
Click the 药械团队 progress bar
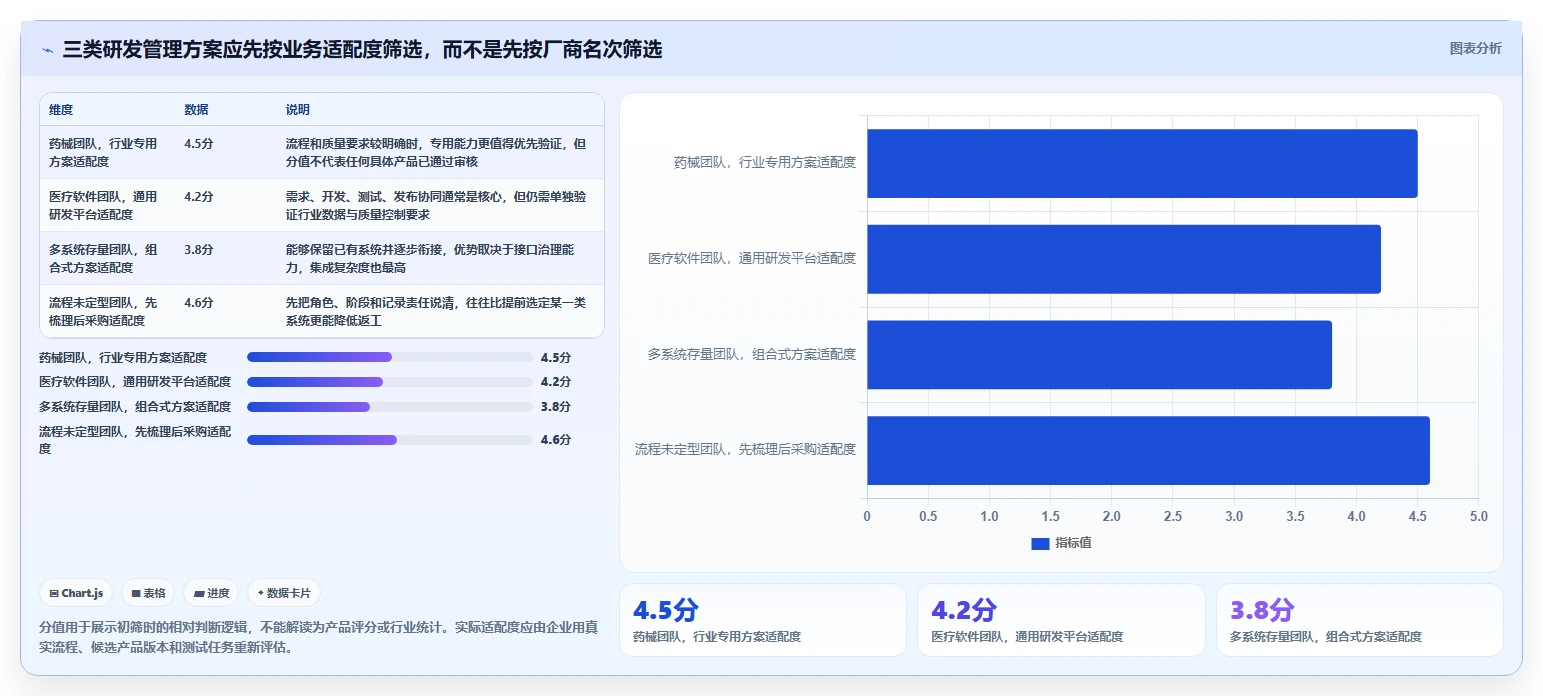389,357
